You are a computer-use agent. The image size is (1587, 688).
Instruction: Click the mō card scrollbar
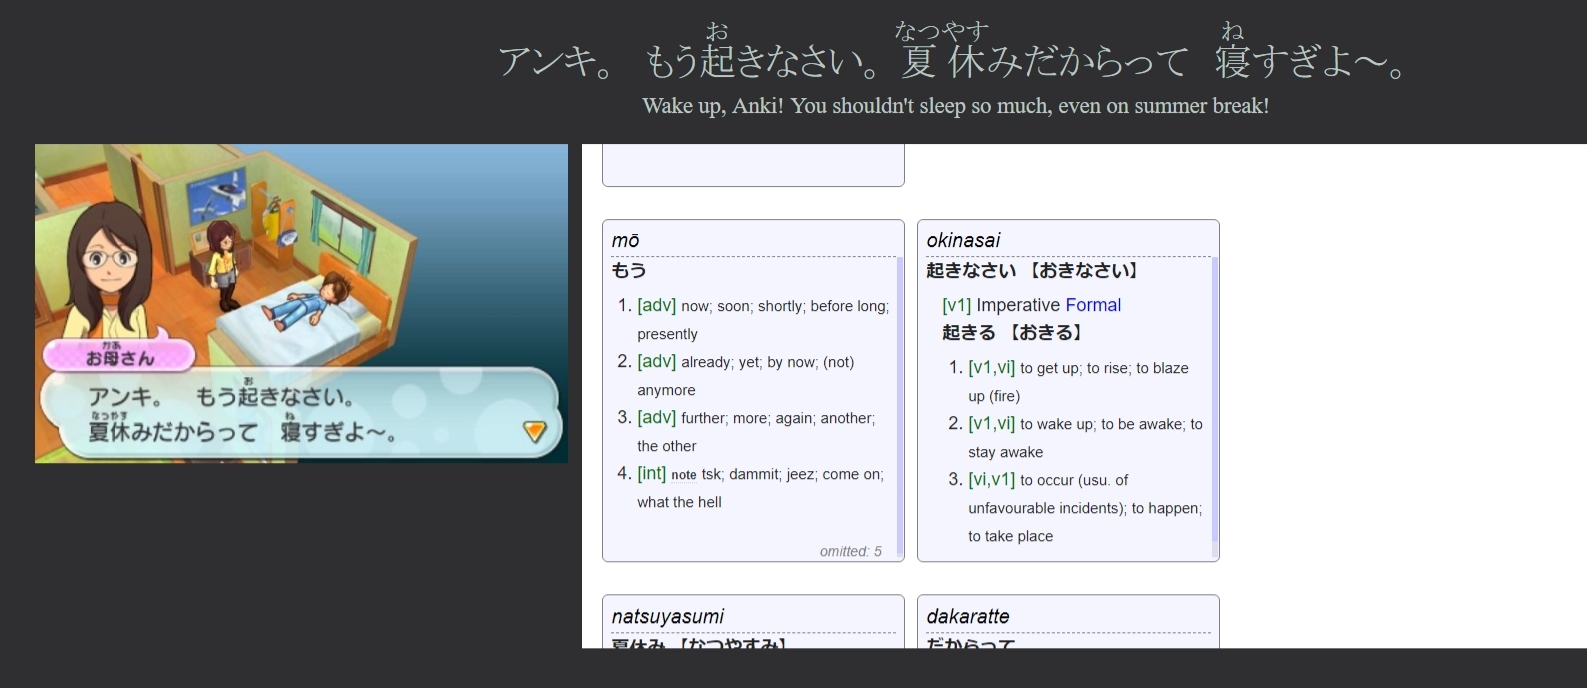coord(900,406)
